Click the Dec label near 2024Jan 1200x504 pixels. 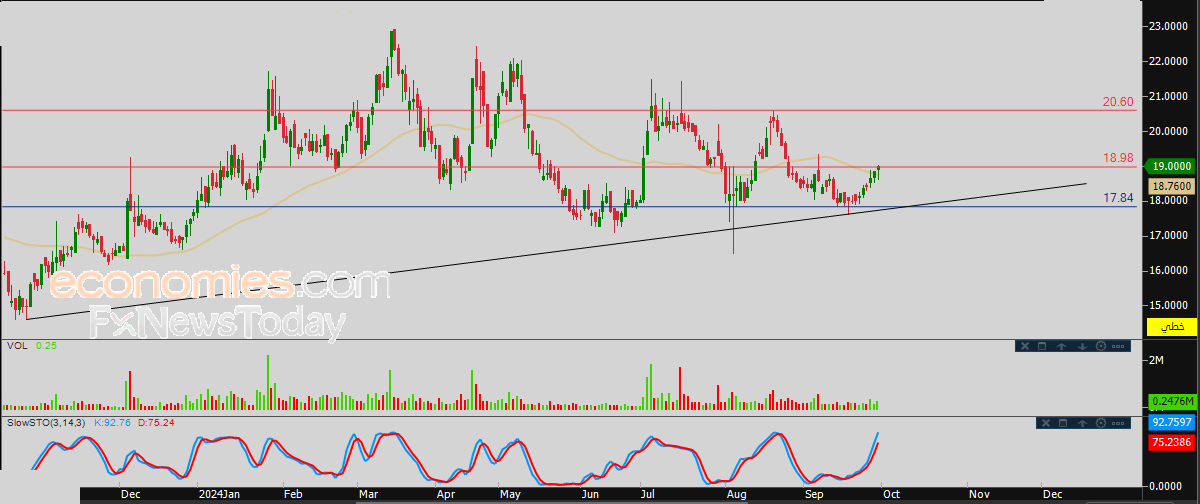coord(131,494)
